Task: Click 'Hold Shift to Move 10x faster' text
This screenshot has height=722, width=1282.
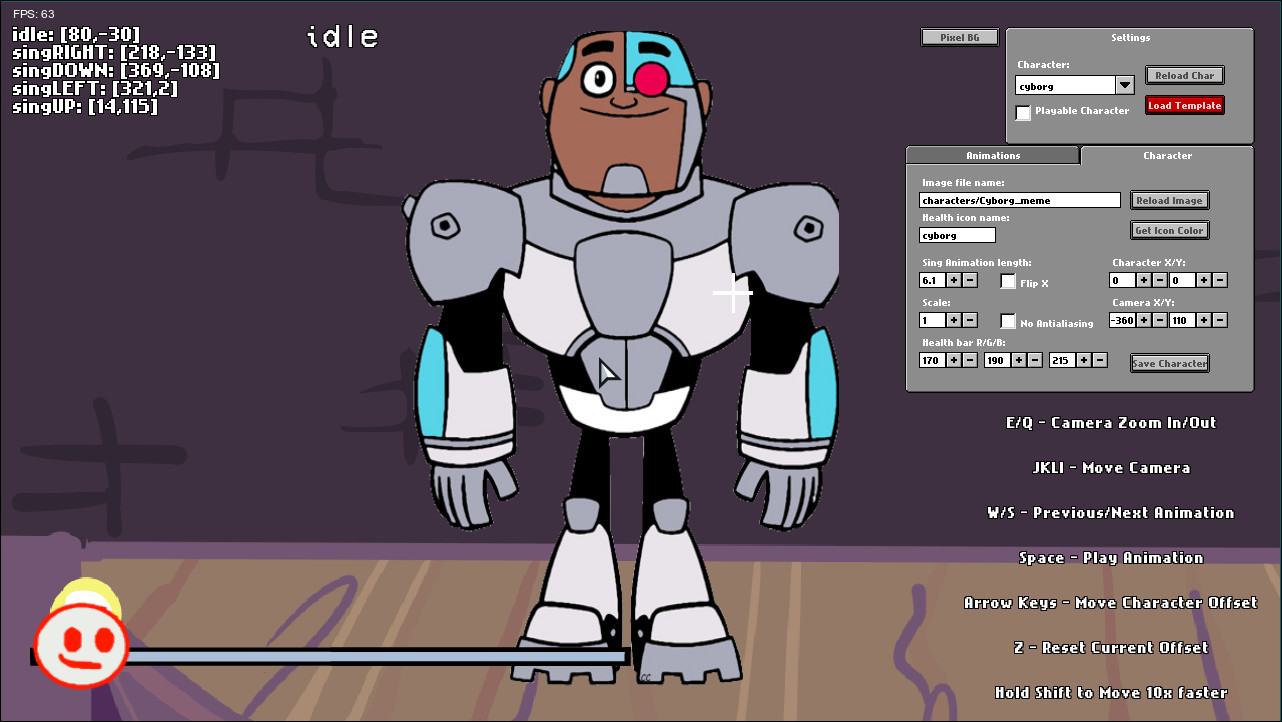Action: coord(1111,693)
